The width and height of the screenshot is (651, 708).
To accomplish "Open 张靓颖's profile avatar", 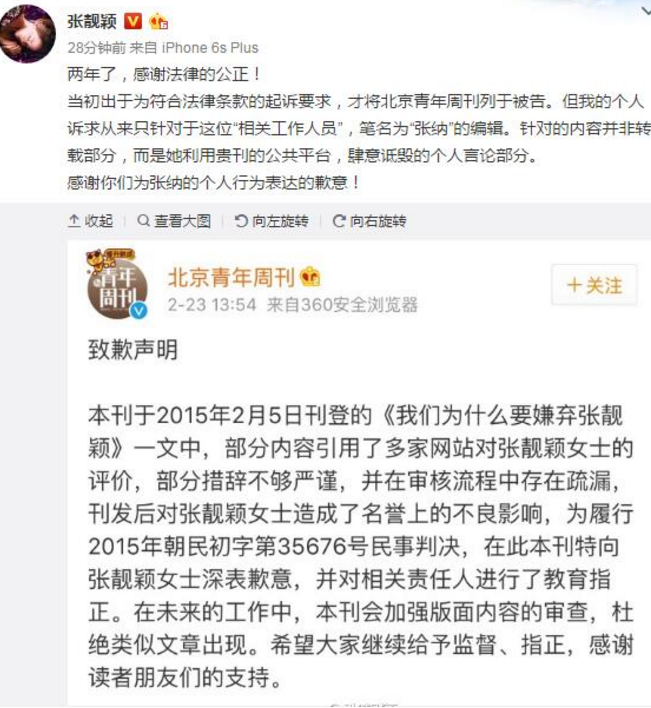I will pyautogui.click(x=27, y=33).
